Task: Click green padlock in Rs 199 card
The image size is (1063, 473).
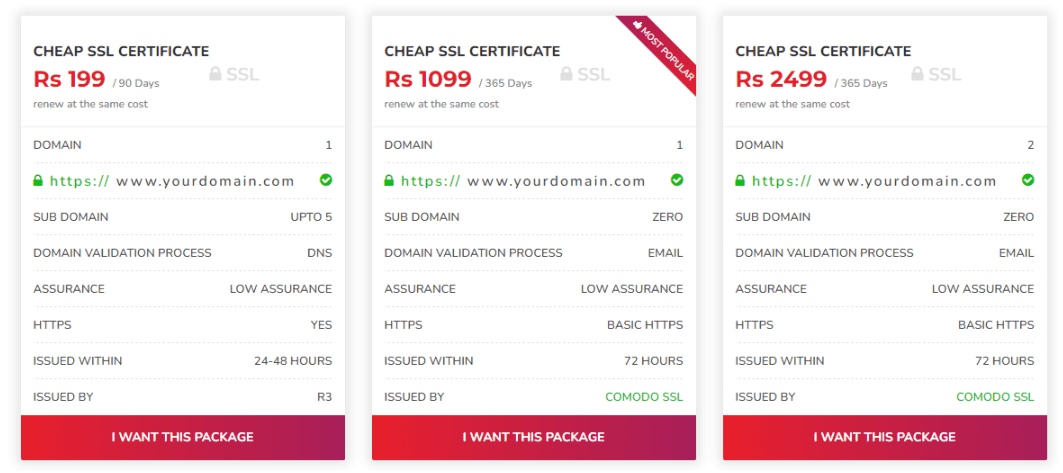Action: click(38, 181)
